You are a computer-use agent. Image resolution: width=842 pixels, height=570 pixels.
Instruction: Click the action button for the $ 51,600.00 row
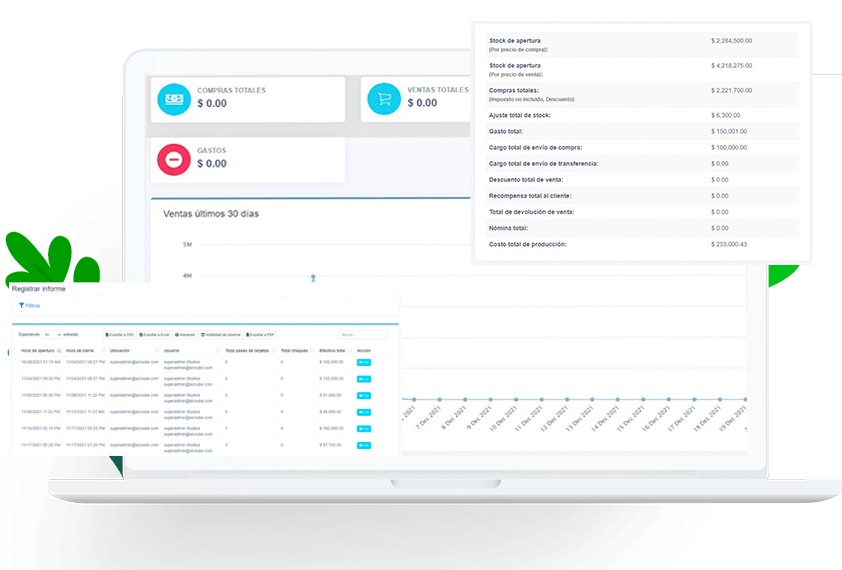(x=364, y=394)
